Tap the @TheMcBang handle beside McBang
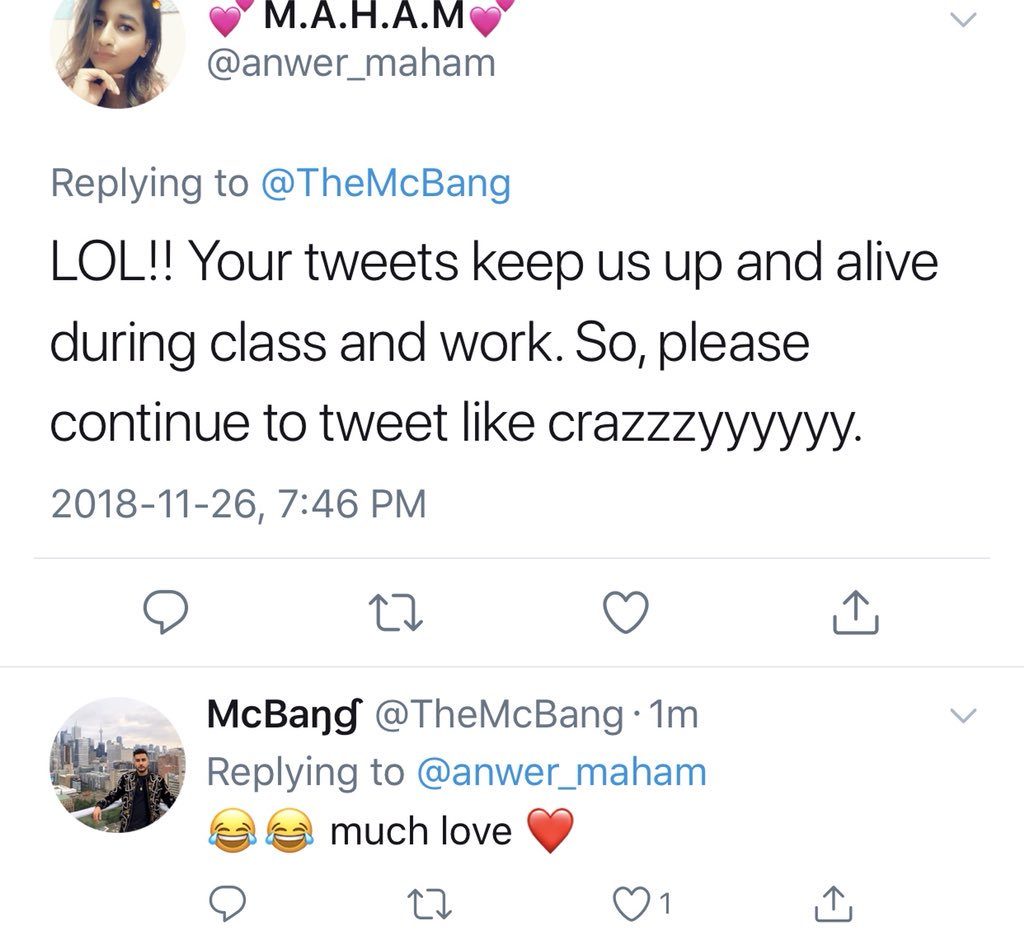Viewport: 1024px width, 944px height. point(499,714)
